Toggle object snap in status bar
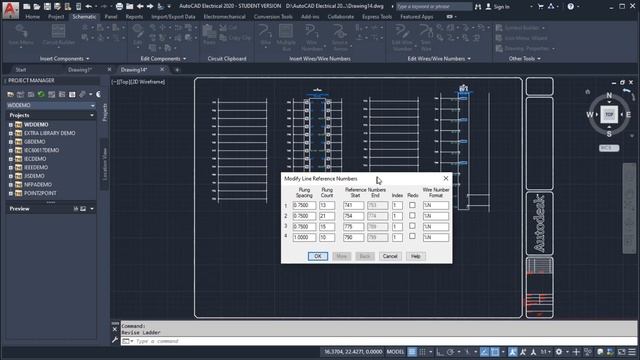Screen dimensions: 640x360 point(495,351)
